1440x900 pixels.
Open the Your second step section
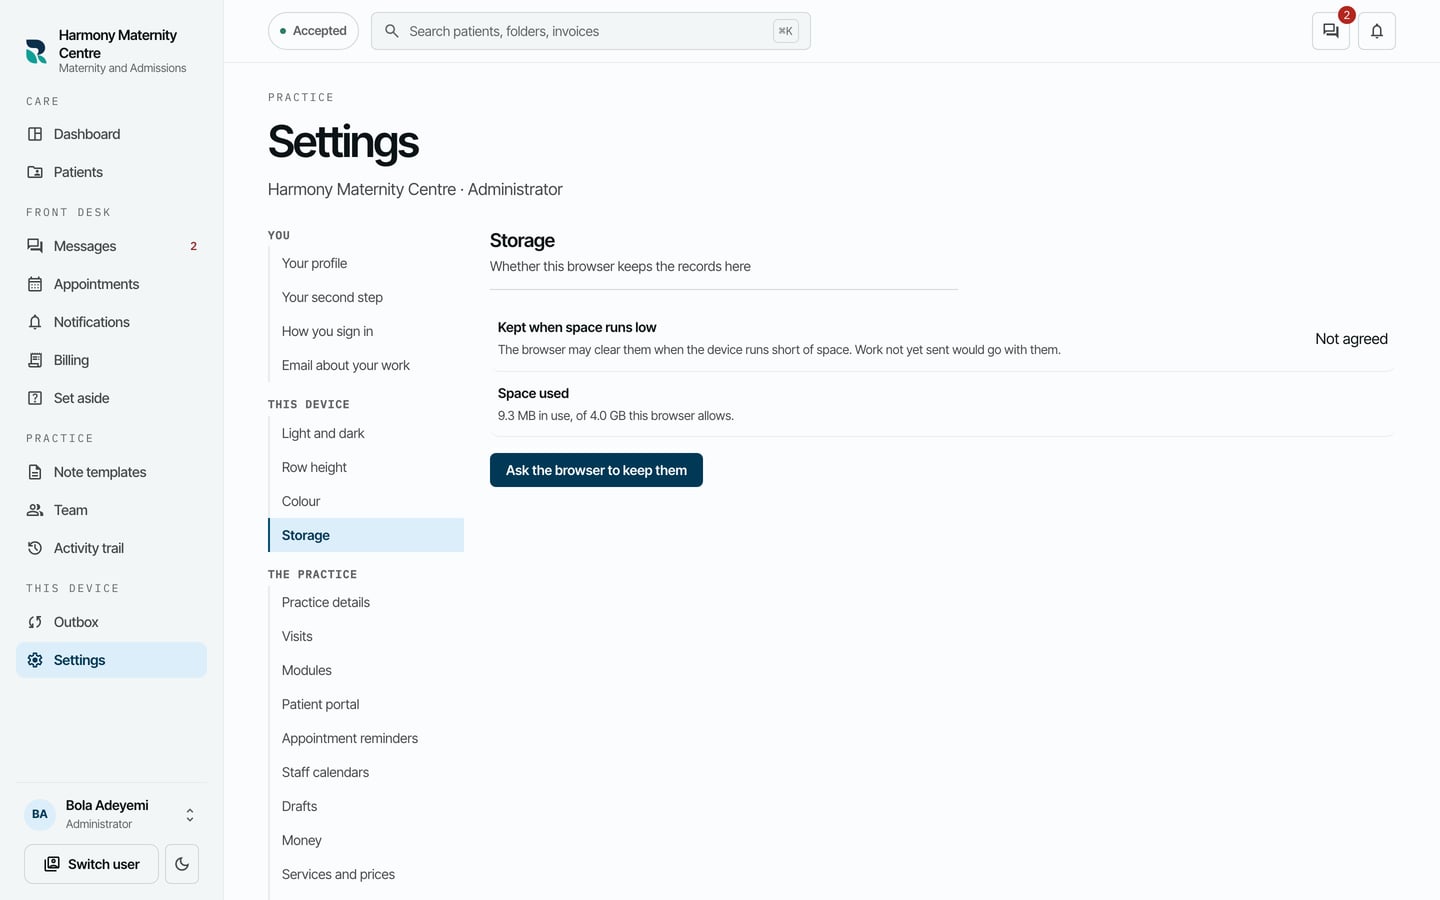pyautogui.click(x=366, y=297)
